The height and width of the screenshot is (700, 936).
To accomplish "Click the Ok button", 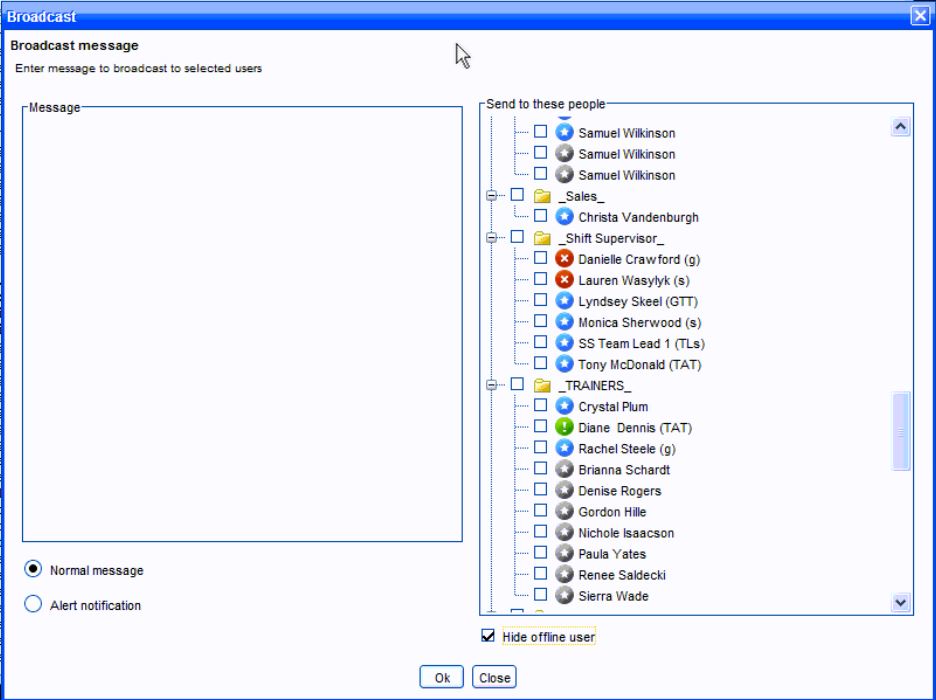I will (441, 677).
